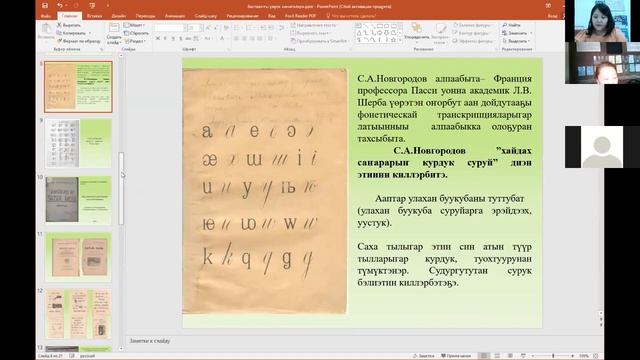The height and width of the screenshot is (360, 640).
Task: Toggle align text left button
Action: coord(236,38)
